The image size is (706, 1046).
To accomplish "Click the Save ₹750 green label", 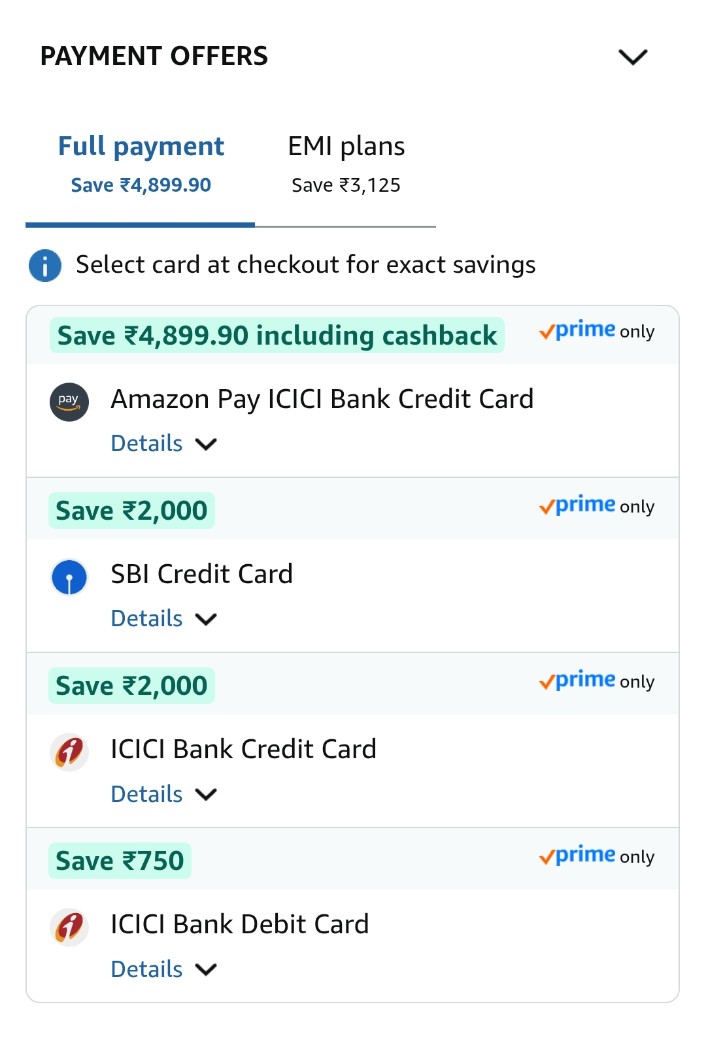I will (x=120, y=860).
